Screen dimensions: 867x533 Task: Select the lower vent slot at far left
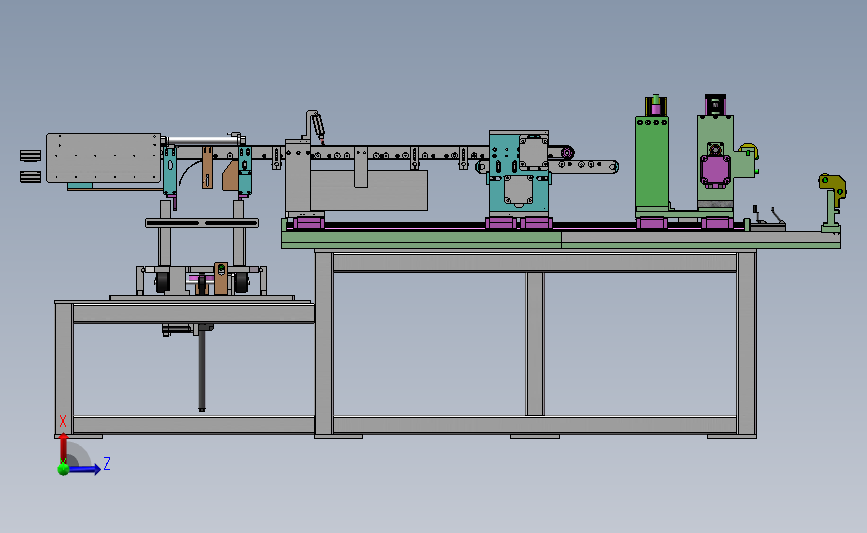click(30, 176)
